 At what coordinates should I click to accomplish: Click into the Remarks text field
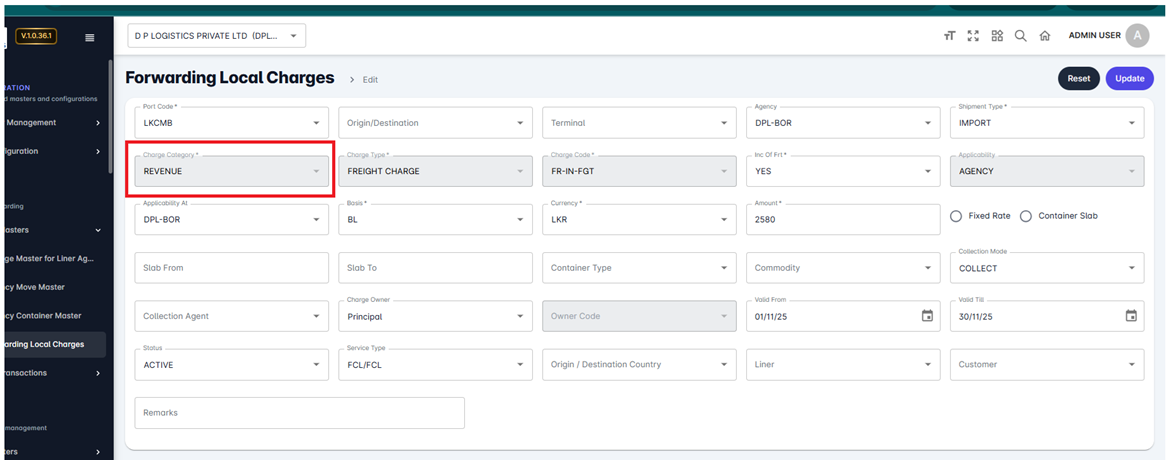[x=299, y=413]
